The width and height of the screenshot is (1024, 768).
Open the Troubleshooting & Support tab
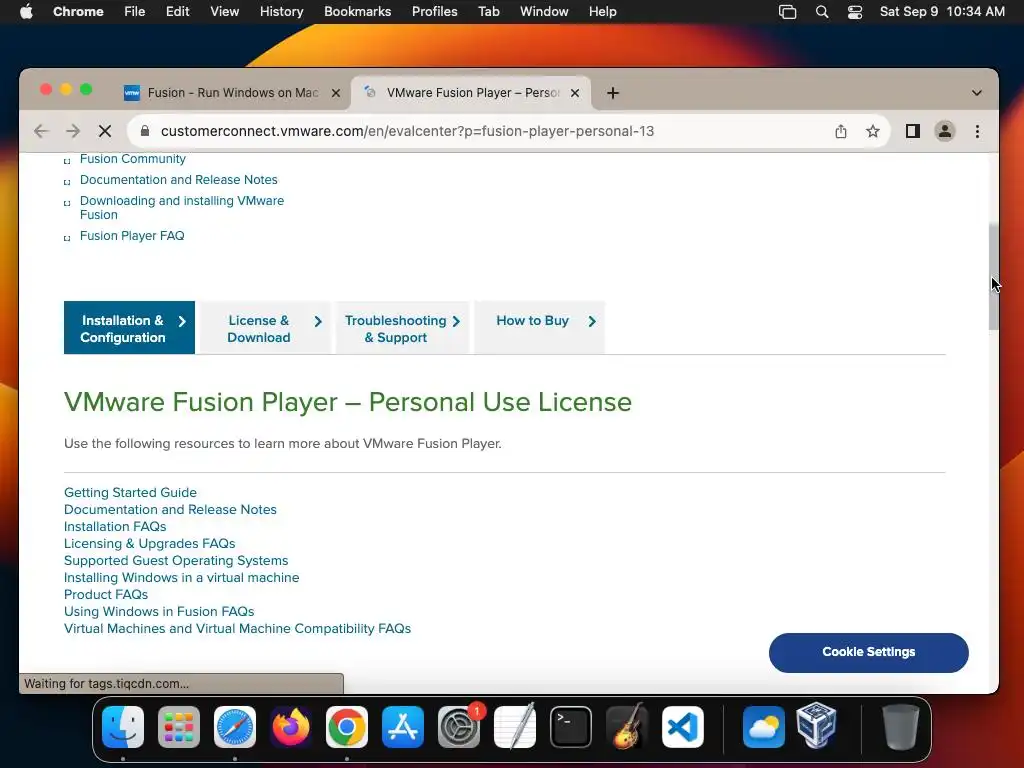(402, 328)
